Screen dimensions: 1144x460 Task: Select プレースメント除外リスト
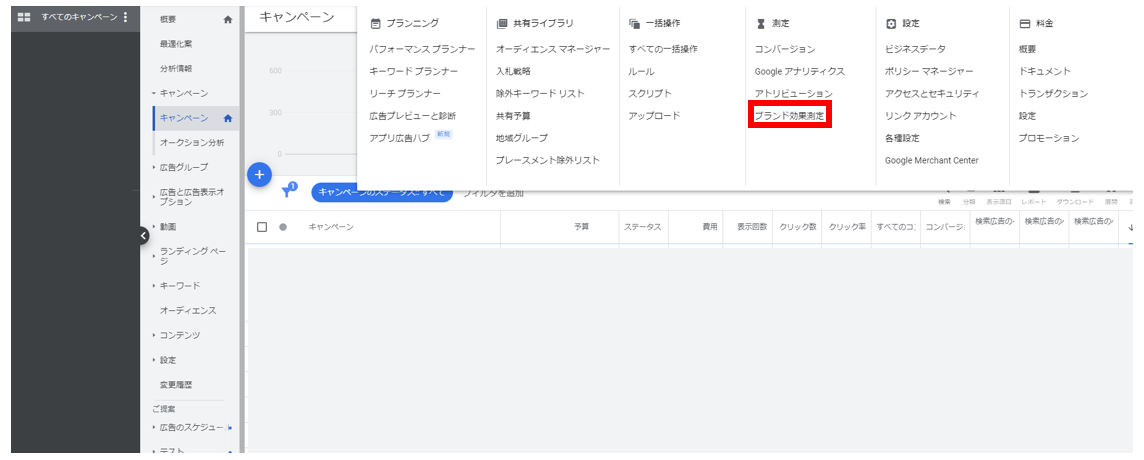[548, 160]
